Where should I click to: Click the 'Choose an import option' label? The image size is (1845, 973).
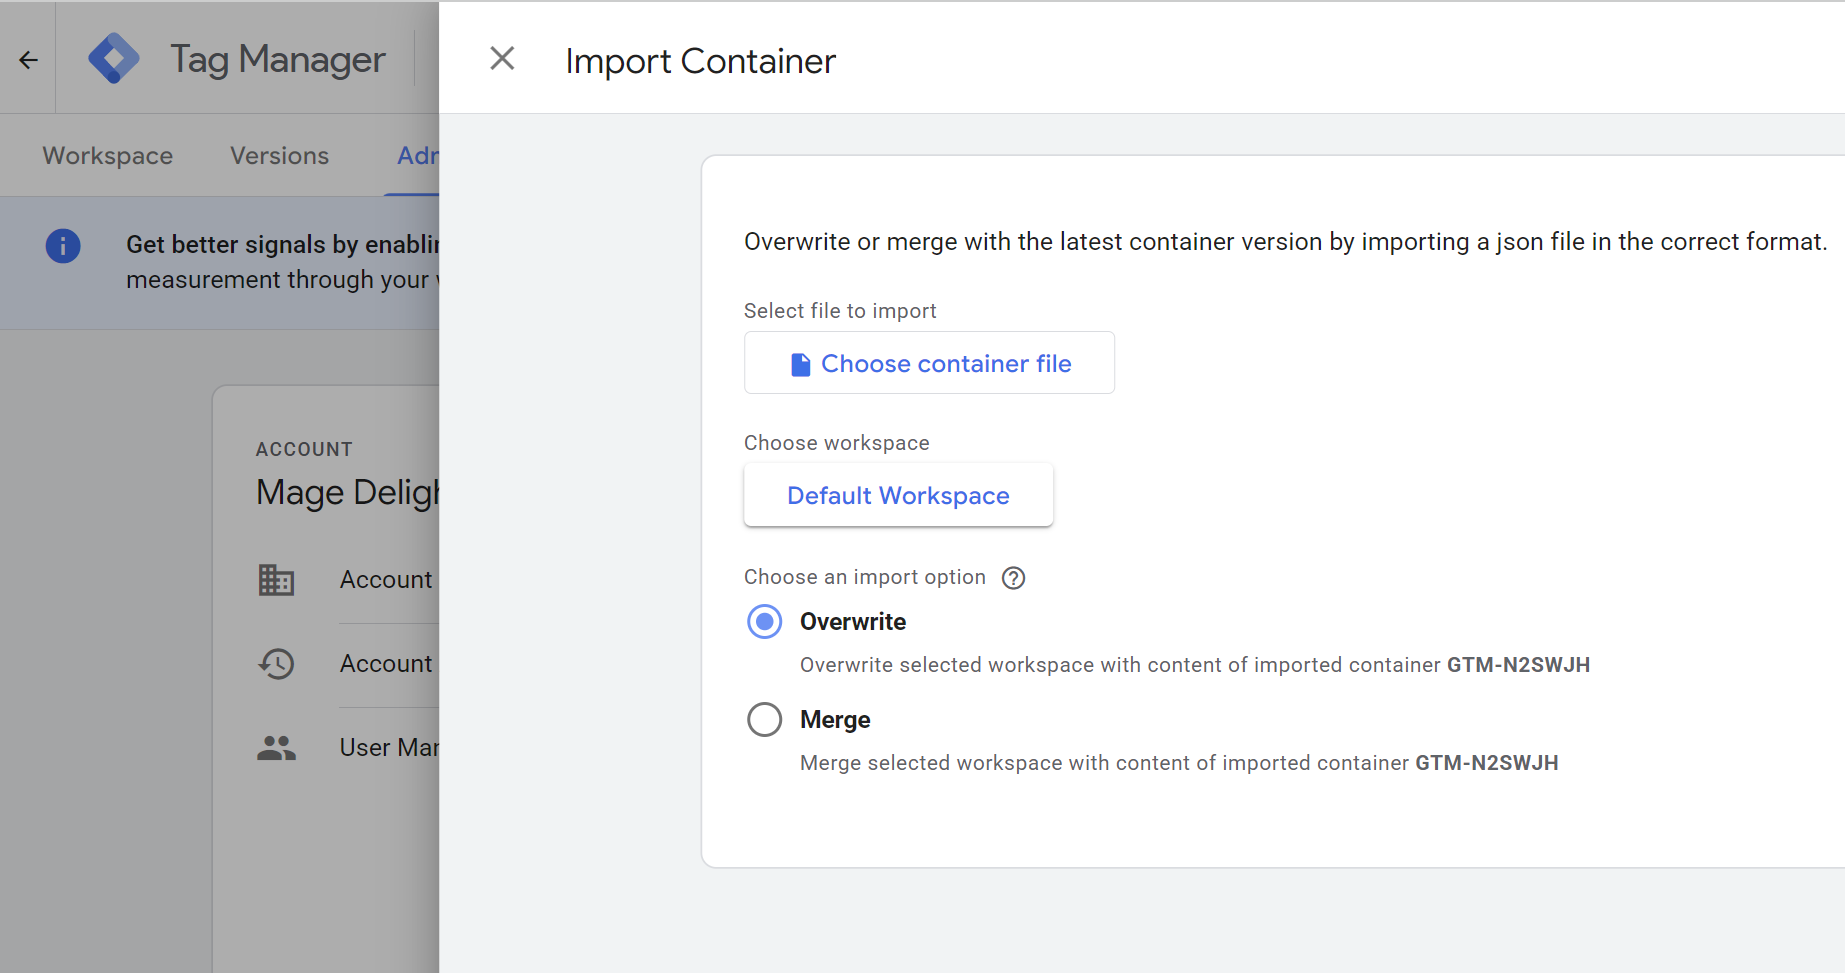865,577
